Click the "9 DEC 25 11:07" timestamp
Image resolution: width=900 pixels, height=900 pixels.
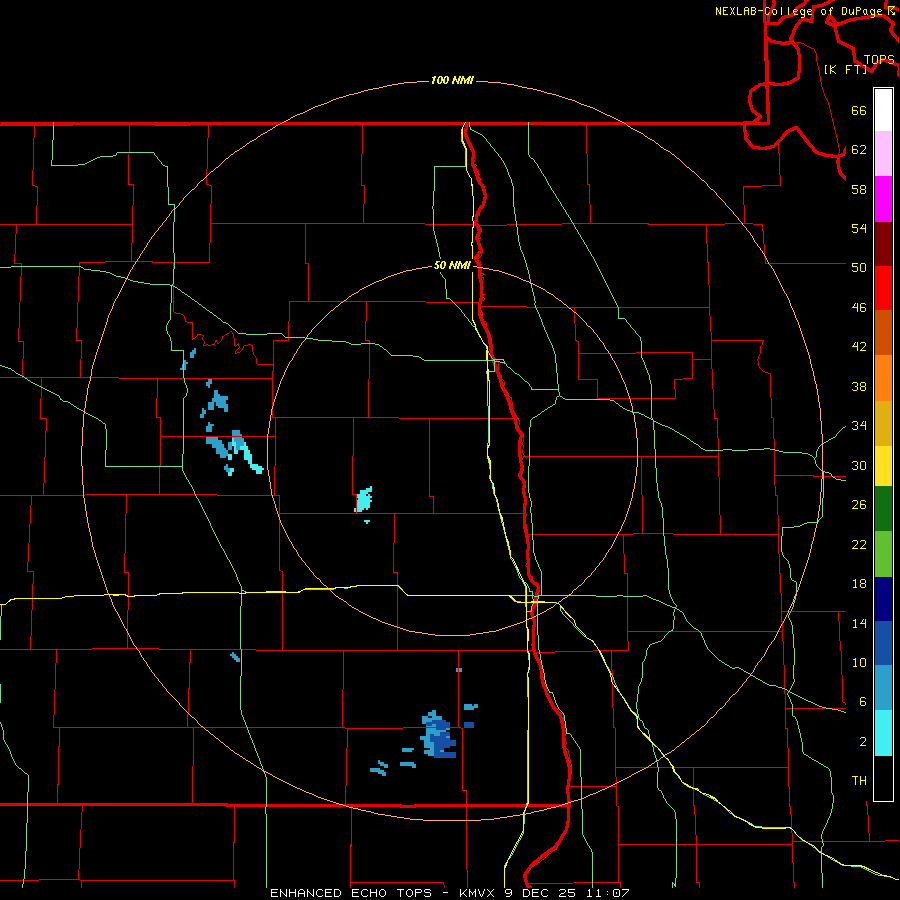(x=567, y=893)
